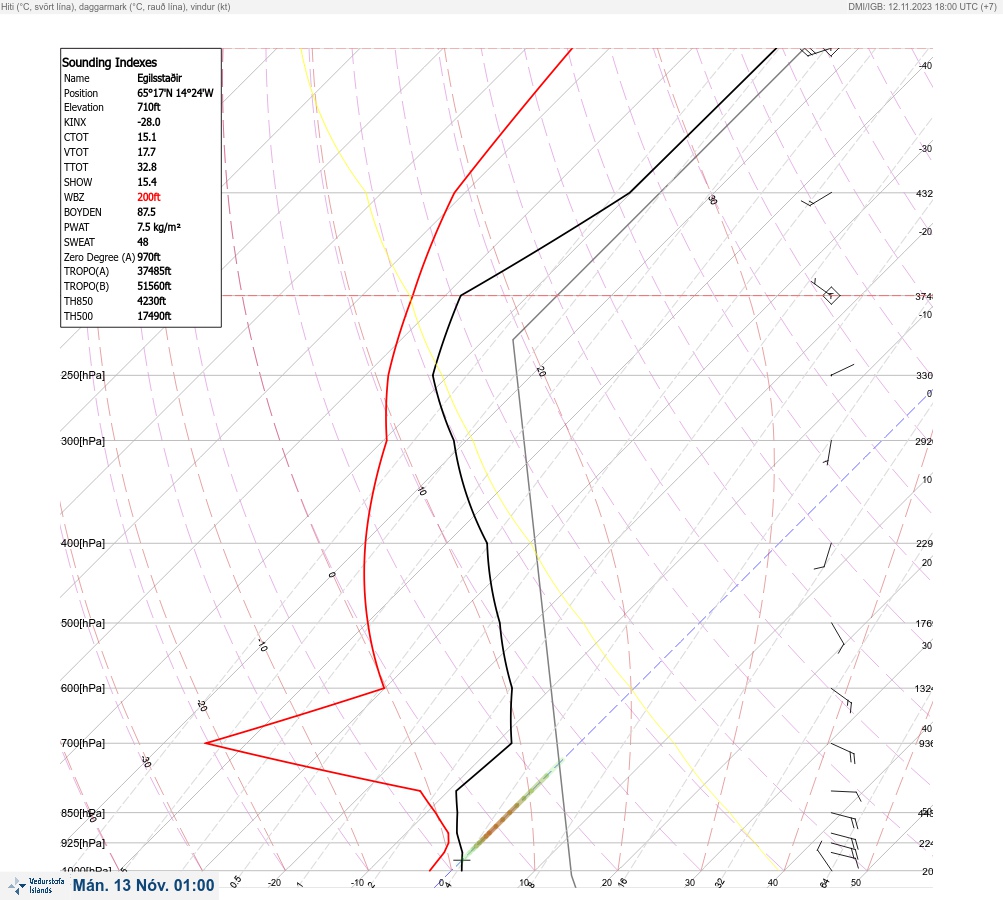Image resolution: width=1003 pixels, height=900 pixels.
Task: Click the wind barb at the 700 hPa level
Action: [x=844, y=752]
